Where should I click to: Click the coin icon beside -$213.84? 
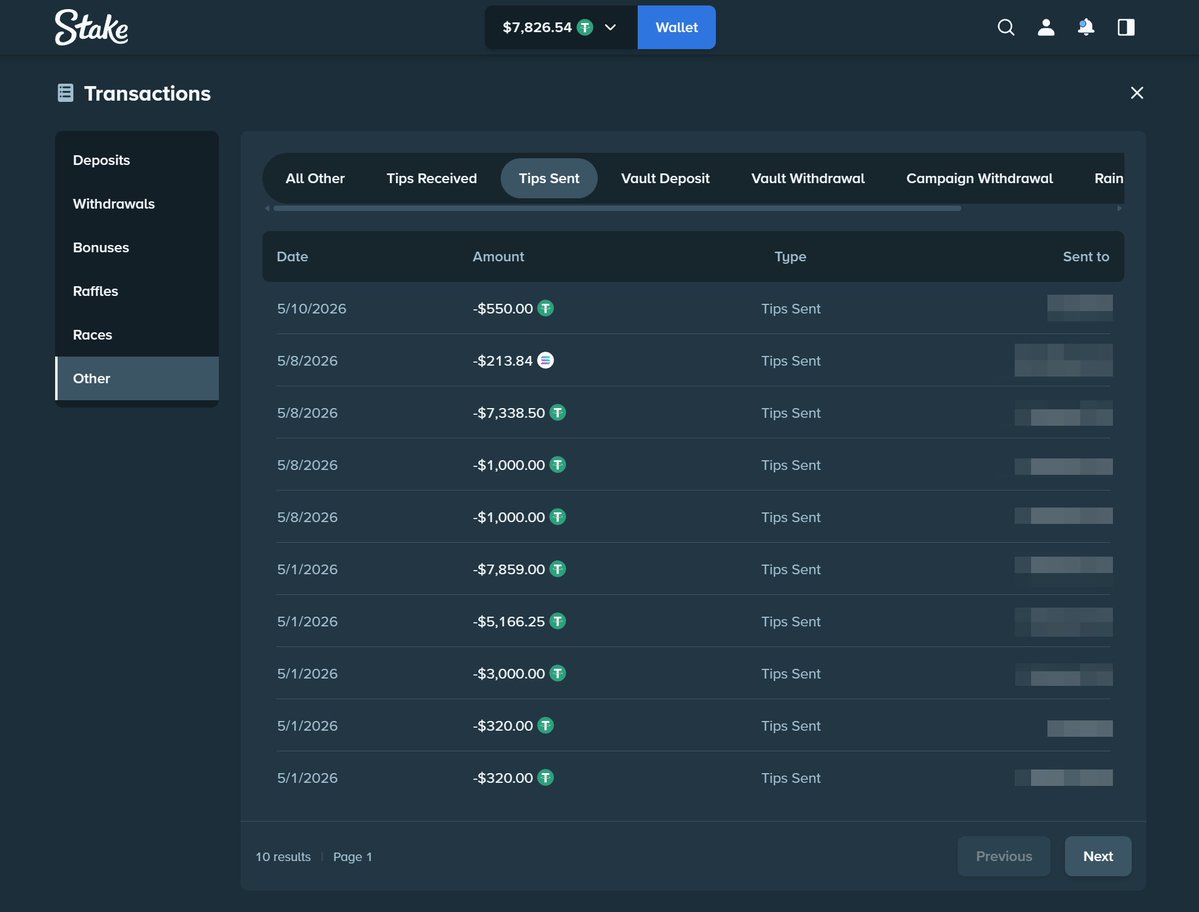pyautogui.click(x=545, y=360)
